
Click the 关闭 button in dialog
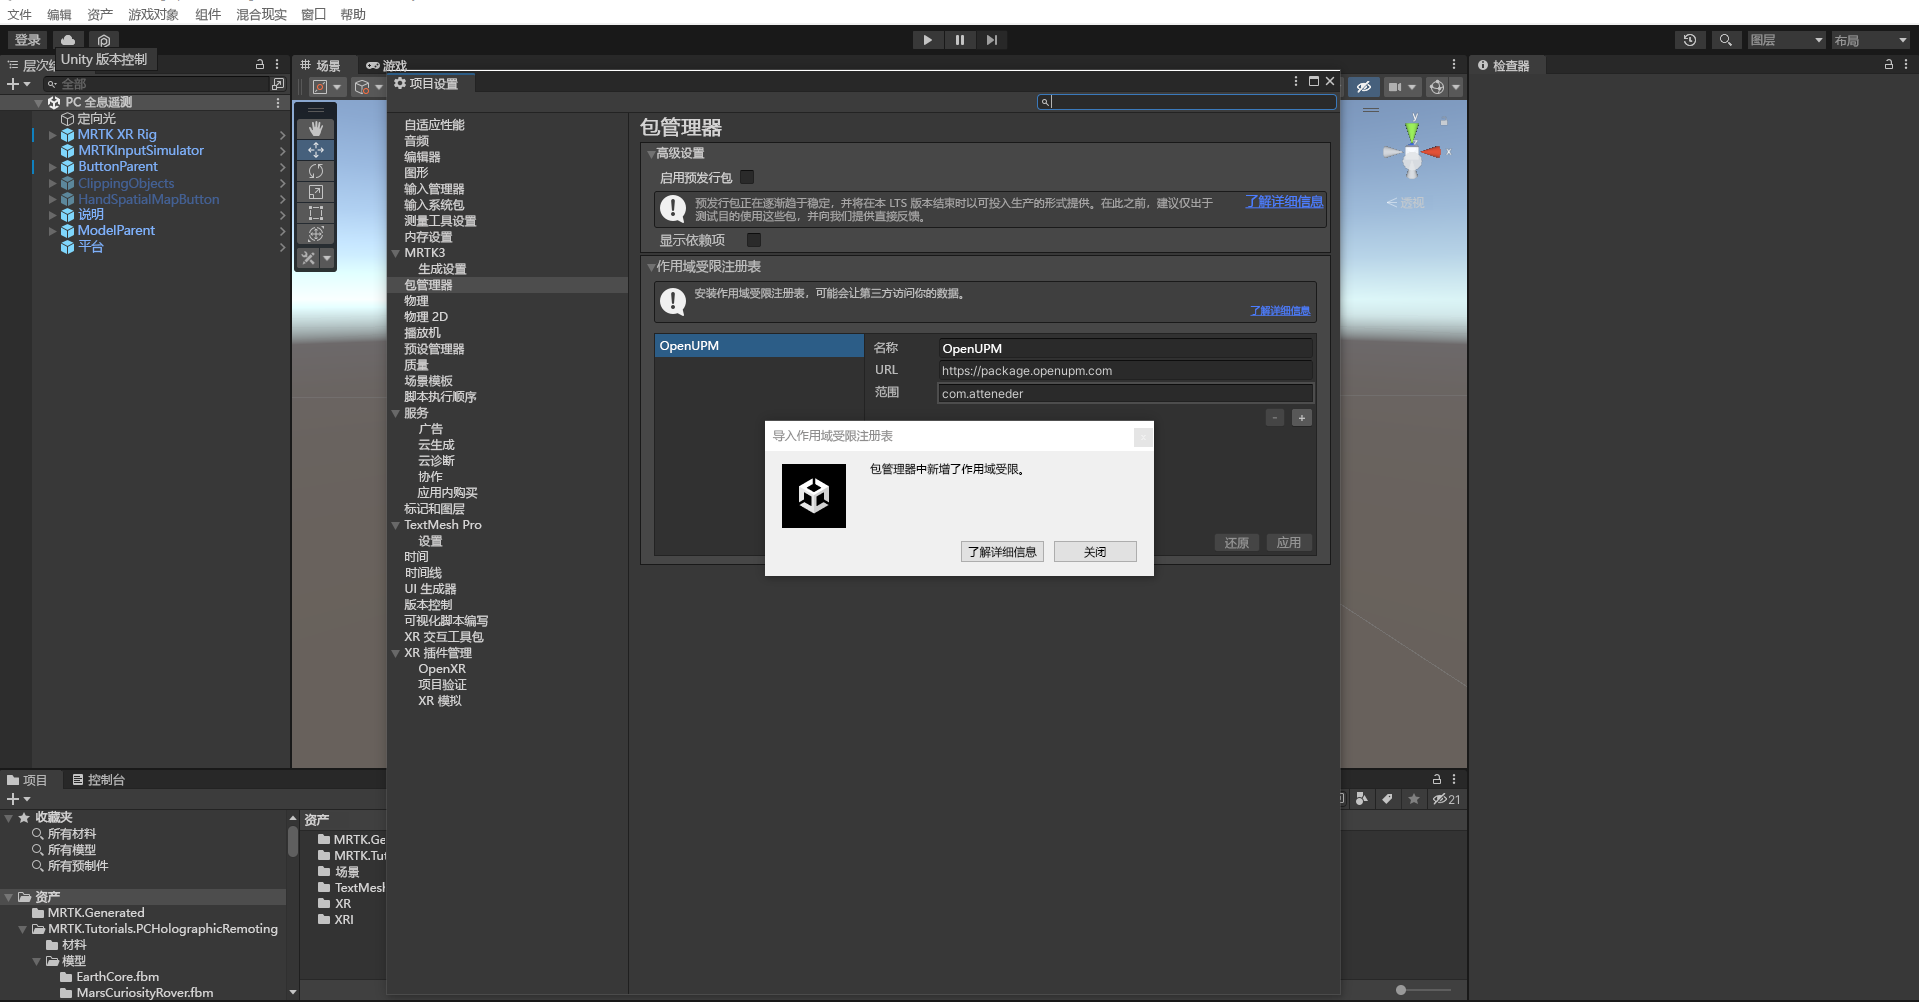coord(1095,552)
